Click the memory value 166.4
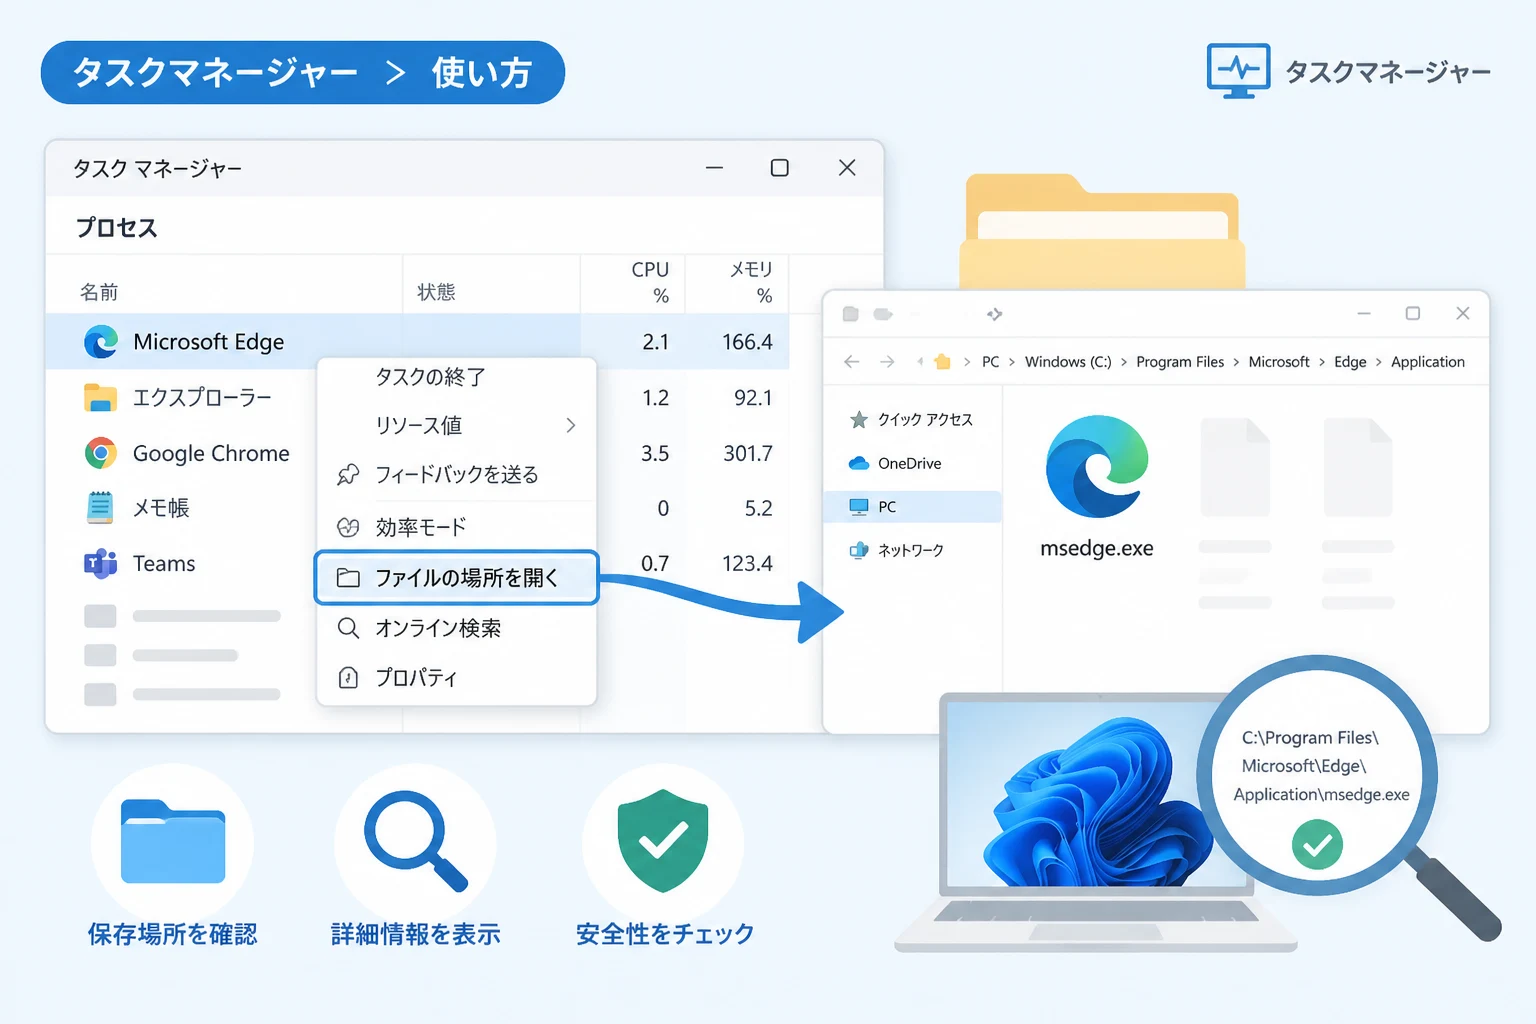1536x1024 pixels. click(x=748, y=342)
